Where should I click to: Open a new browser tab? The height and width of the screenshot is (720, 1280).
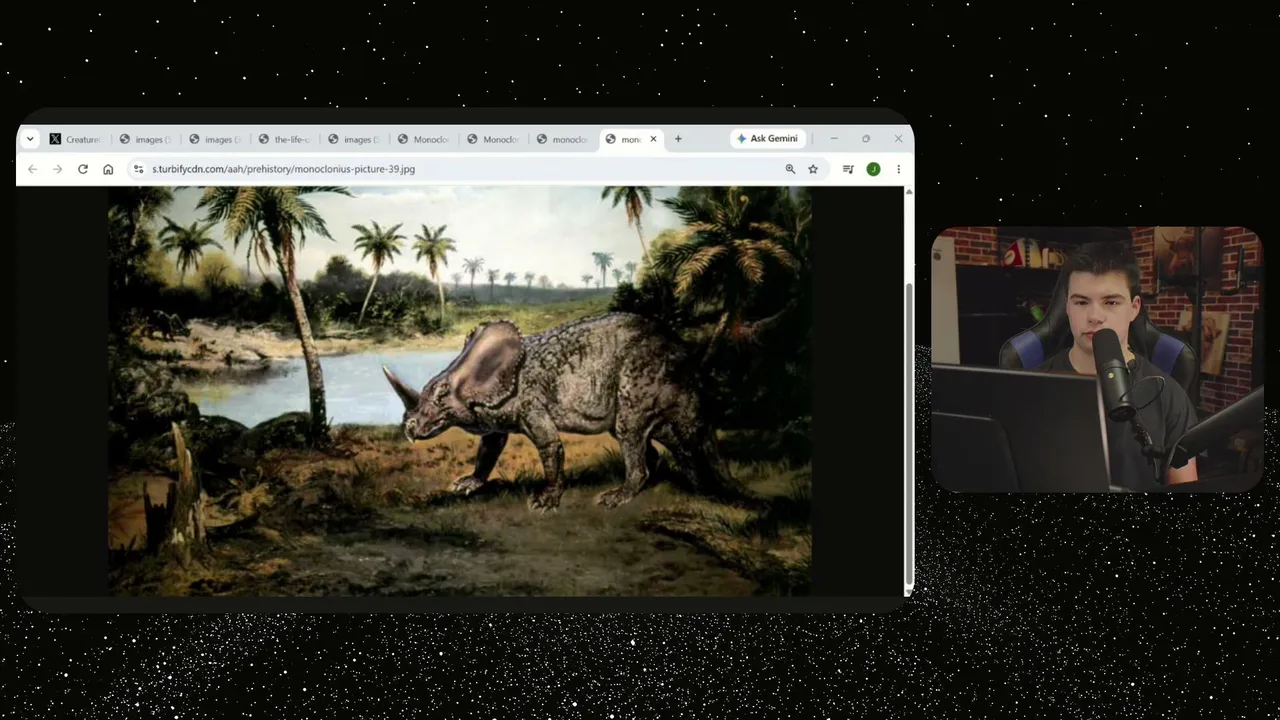[x=678, y=139]
